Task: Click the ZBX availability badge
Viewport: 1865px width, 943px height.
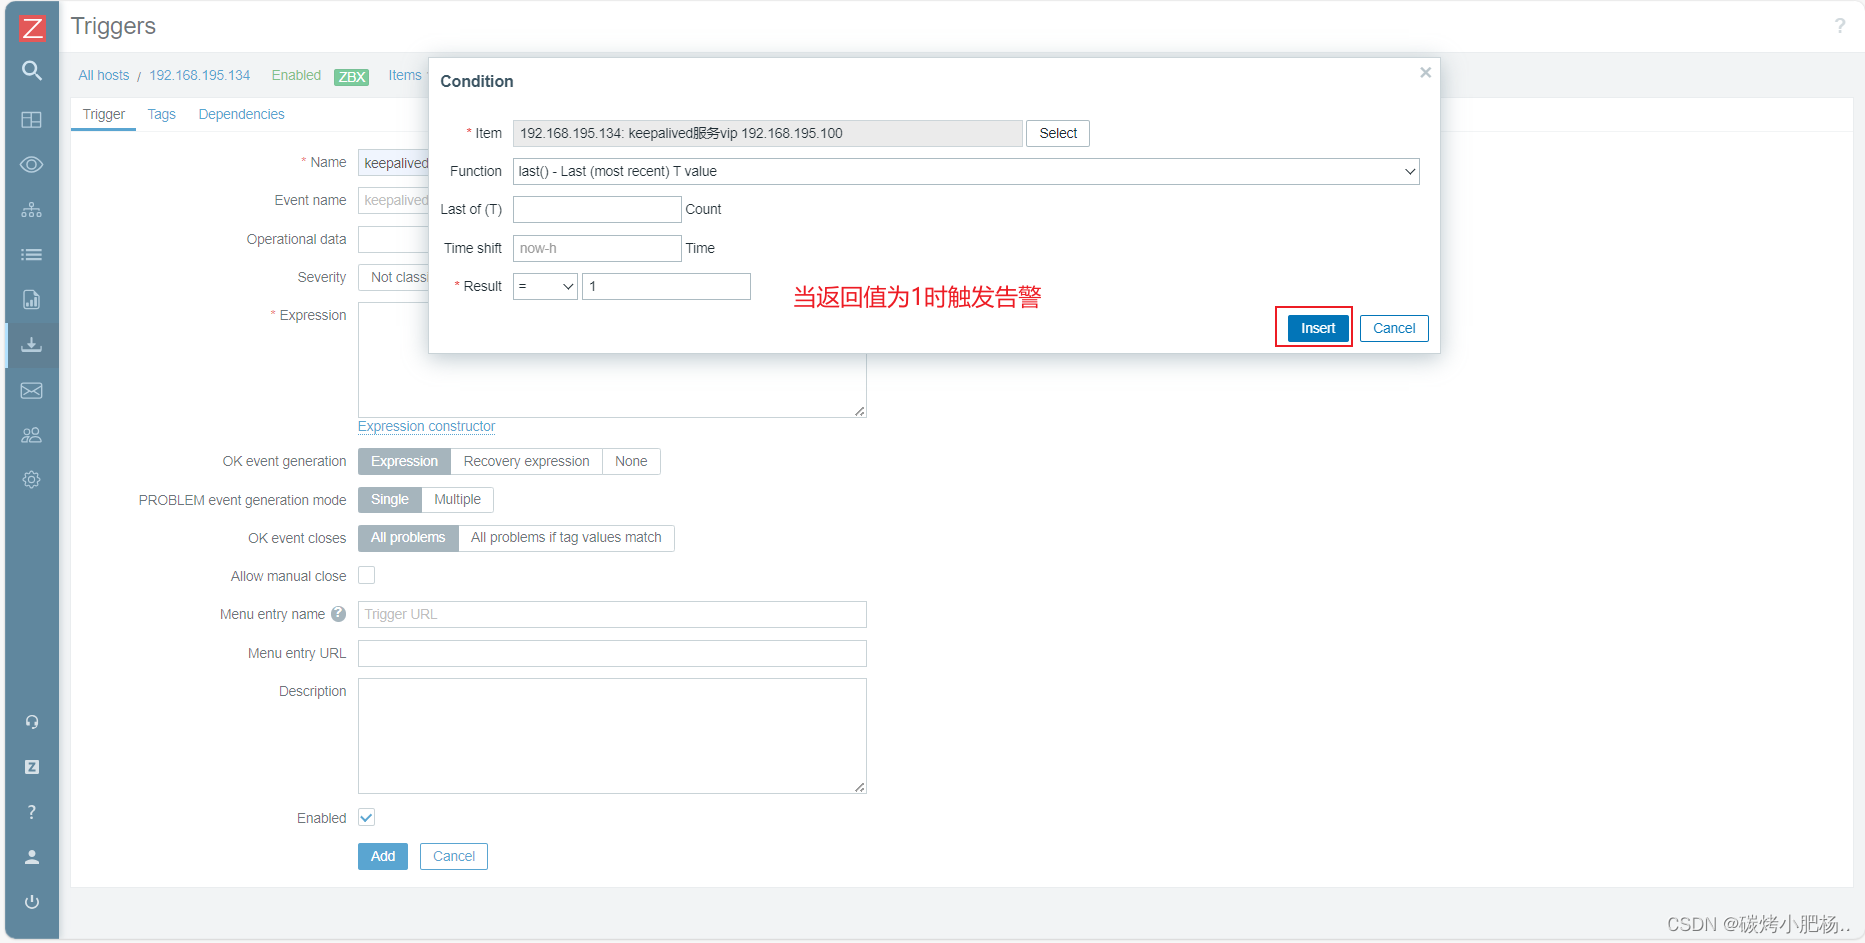Action: [351, 77]
